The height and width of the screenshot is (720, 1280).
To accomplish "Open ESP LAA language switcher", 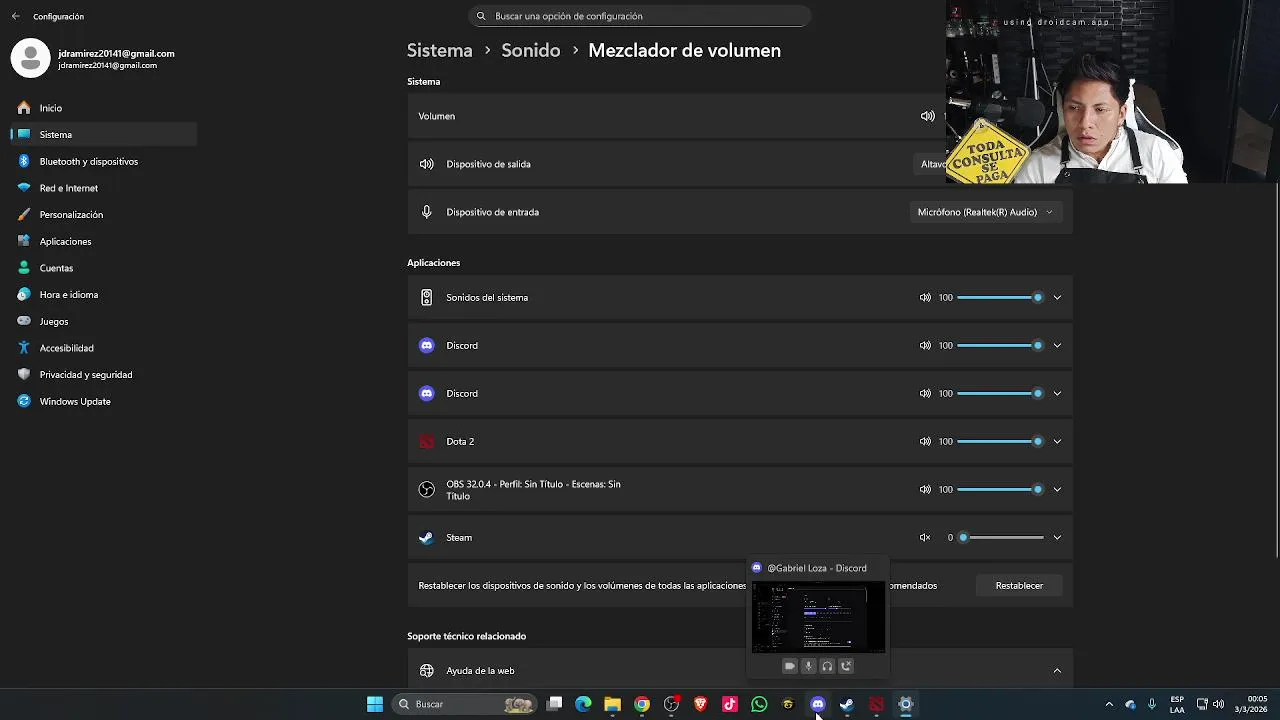I will tap(1177, 704).
